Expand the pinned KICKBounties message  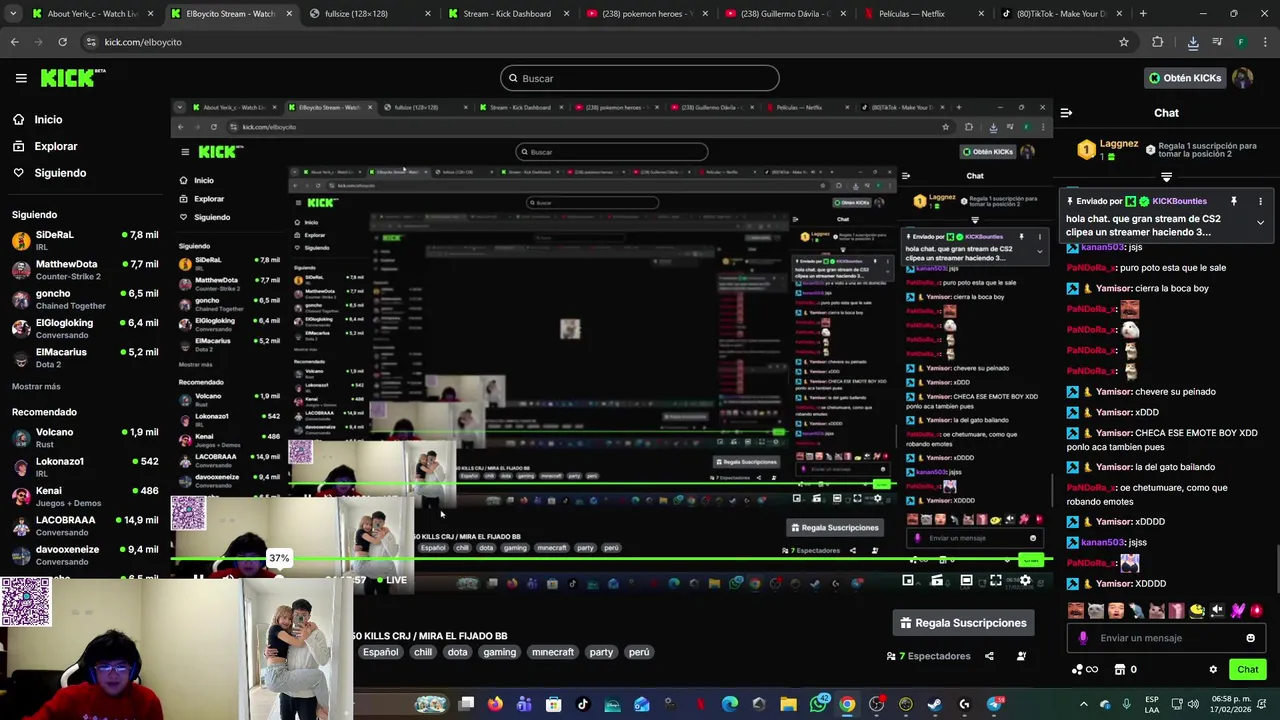pyautogui.click(x=1260, y=223)
